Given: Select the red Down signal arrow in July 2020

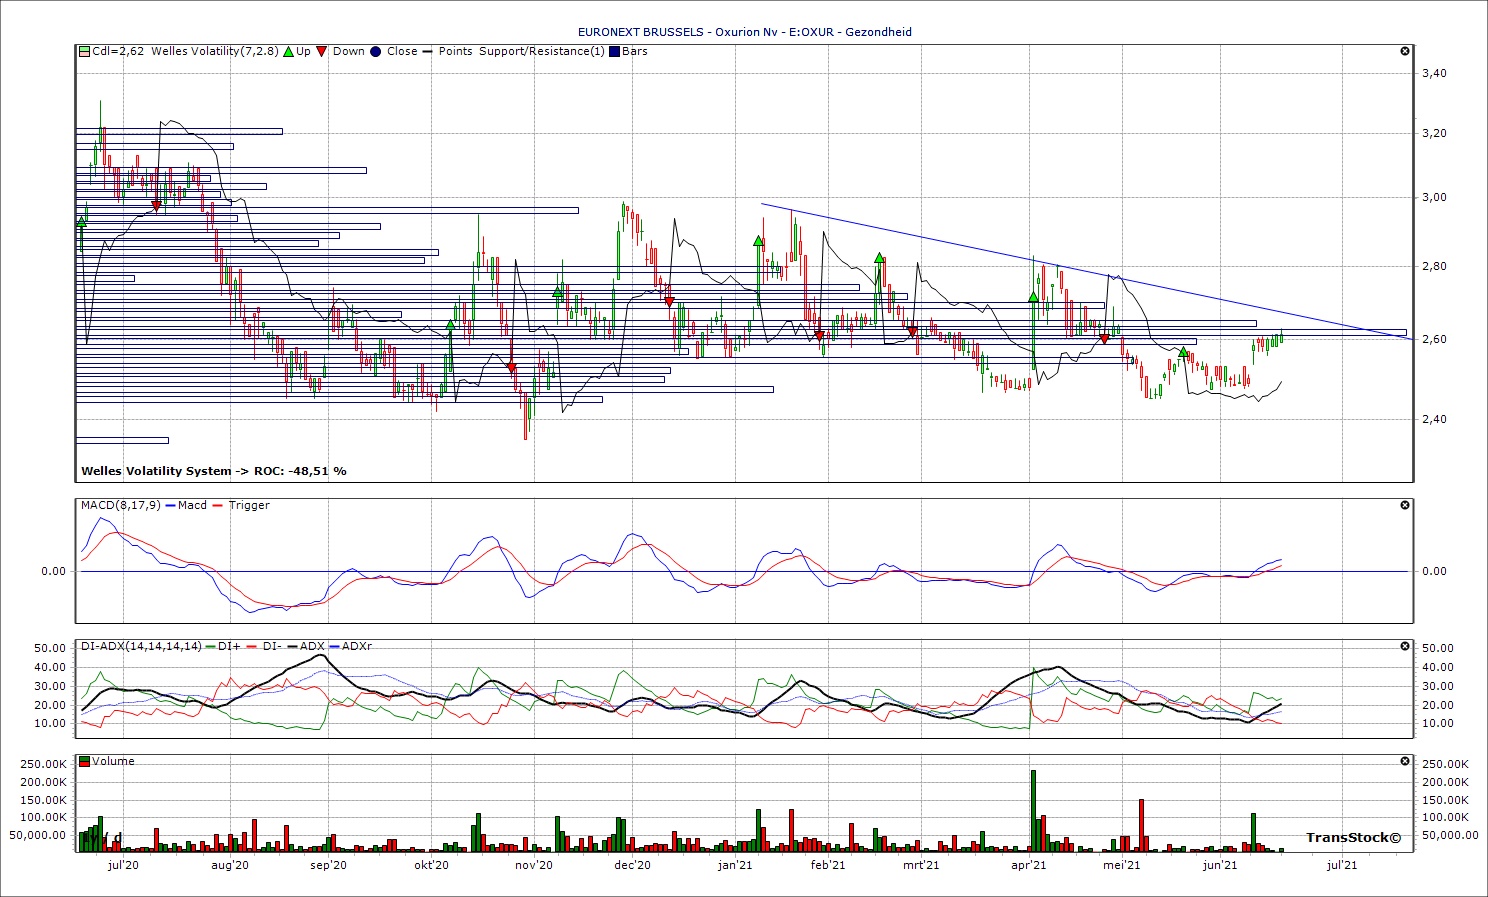Looking at the screenshot, I should click(x=156, y=206).
